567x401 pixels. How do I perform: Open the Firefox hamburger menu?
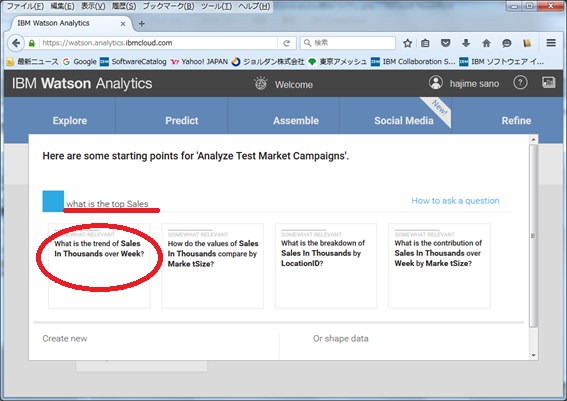click(551, 43)
